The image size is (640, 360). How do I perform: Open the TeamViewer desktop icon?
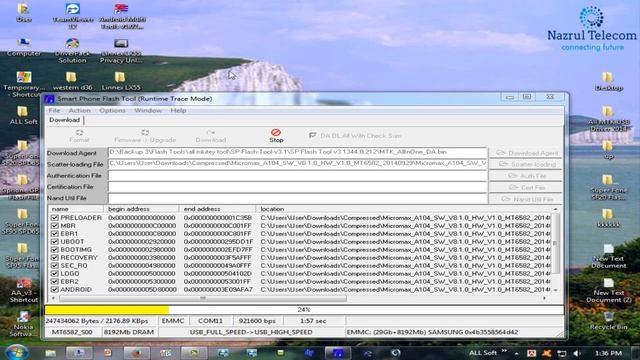click(x=73, y=16)
